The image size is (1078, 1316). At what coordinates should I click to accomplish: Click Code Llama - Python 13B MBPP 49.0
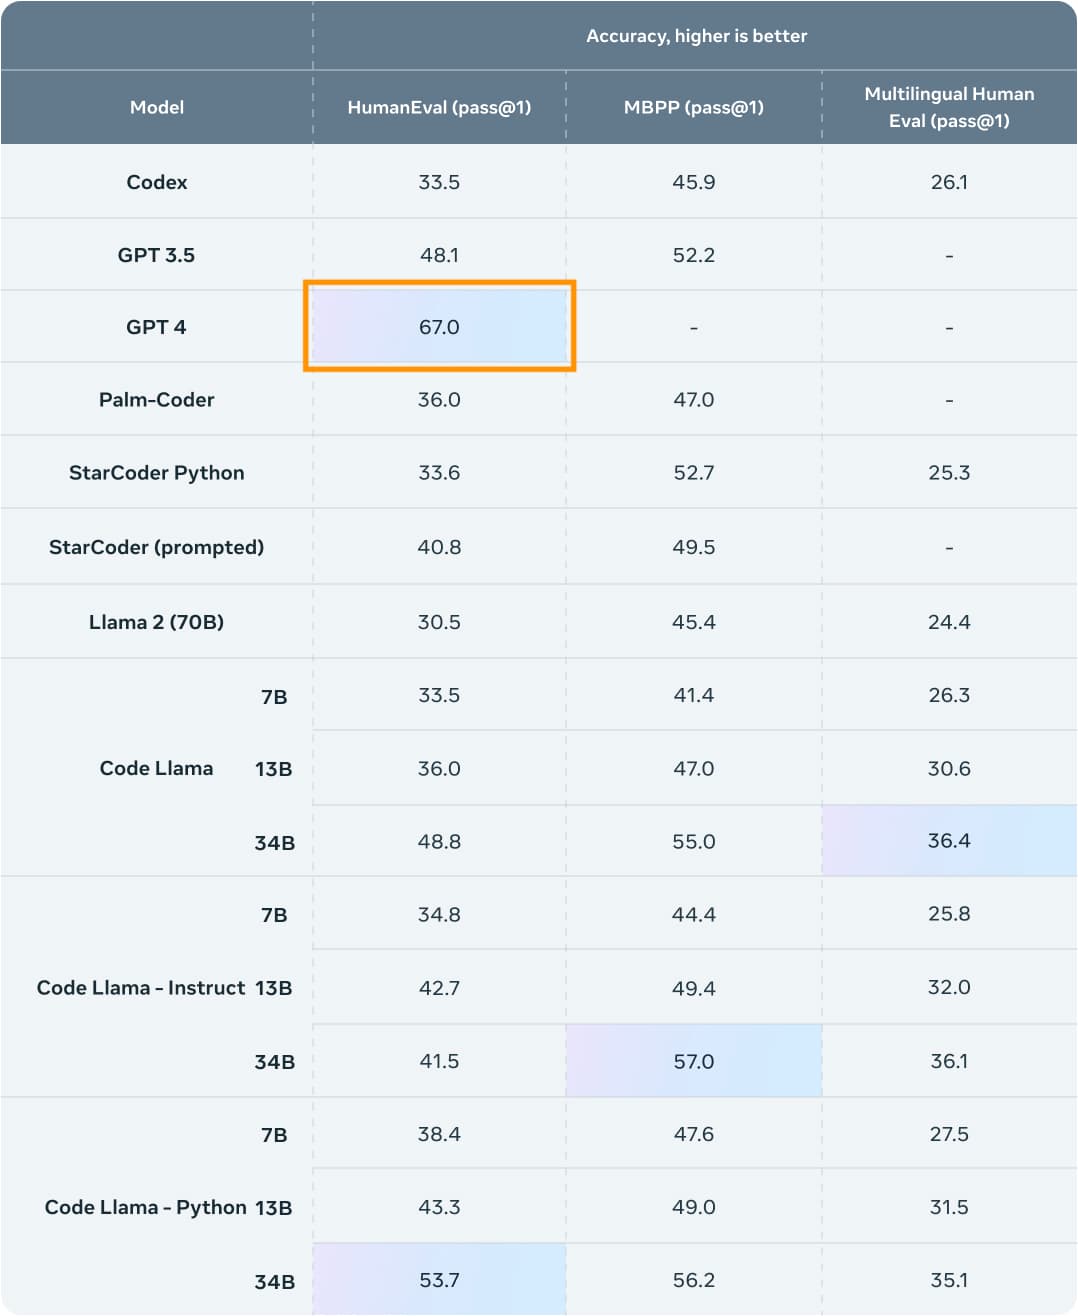(x=694, y=1207)
